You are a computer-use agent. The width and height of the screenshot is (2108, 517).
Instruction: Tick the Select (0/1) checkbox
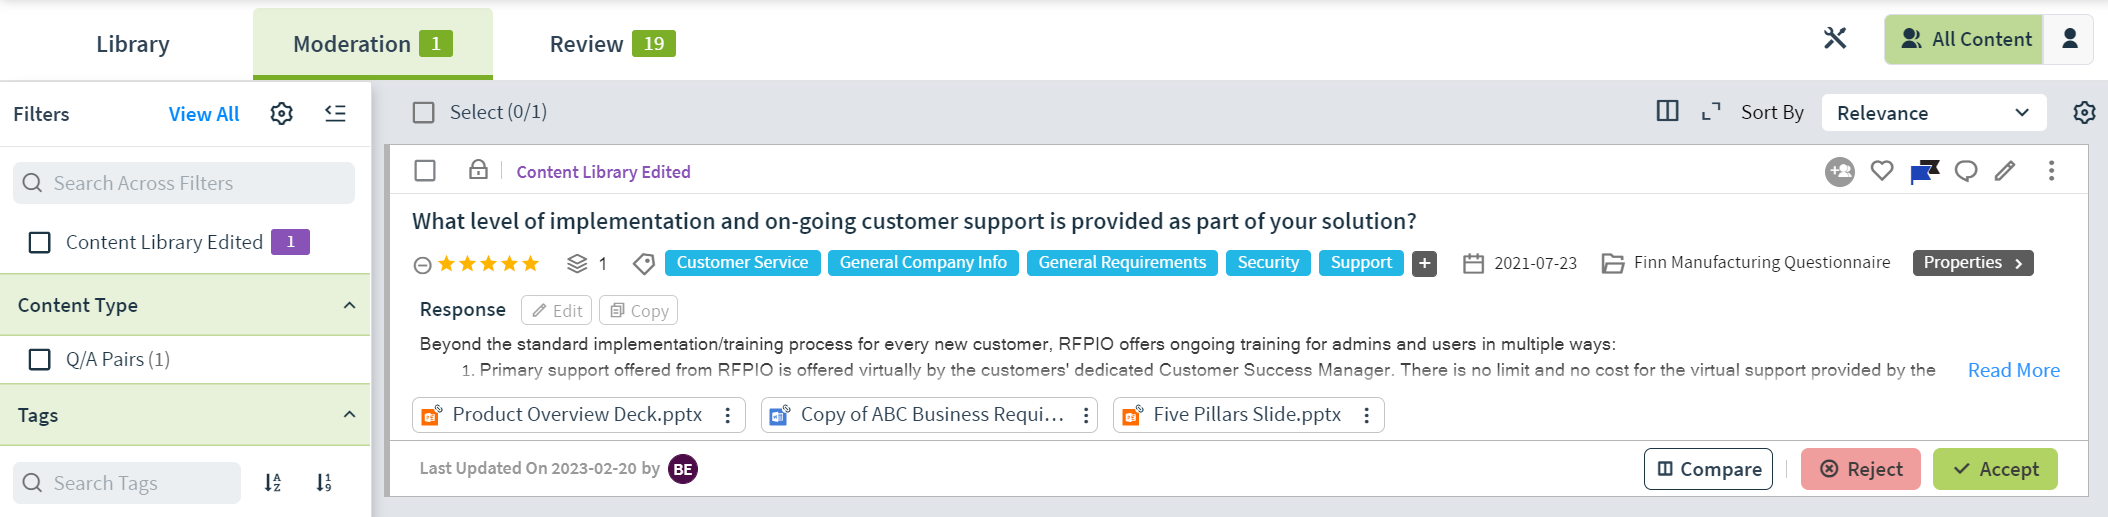point(424,112)
